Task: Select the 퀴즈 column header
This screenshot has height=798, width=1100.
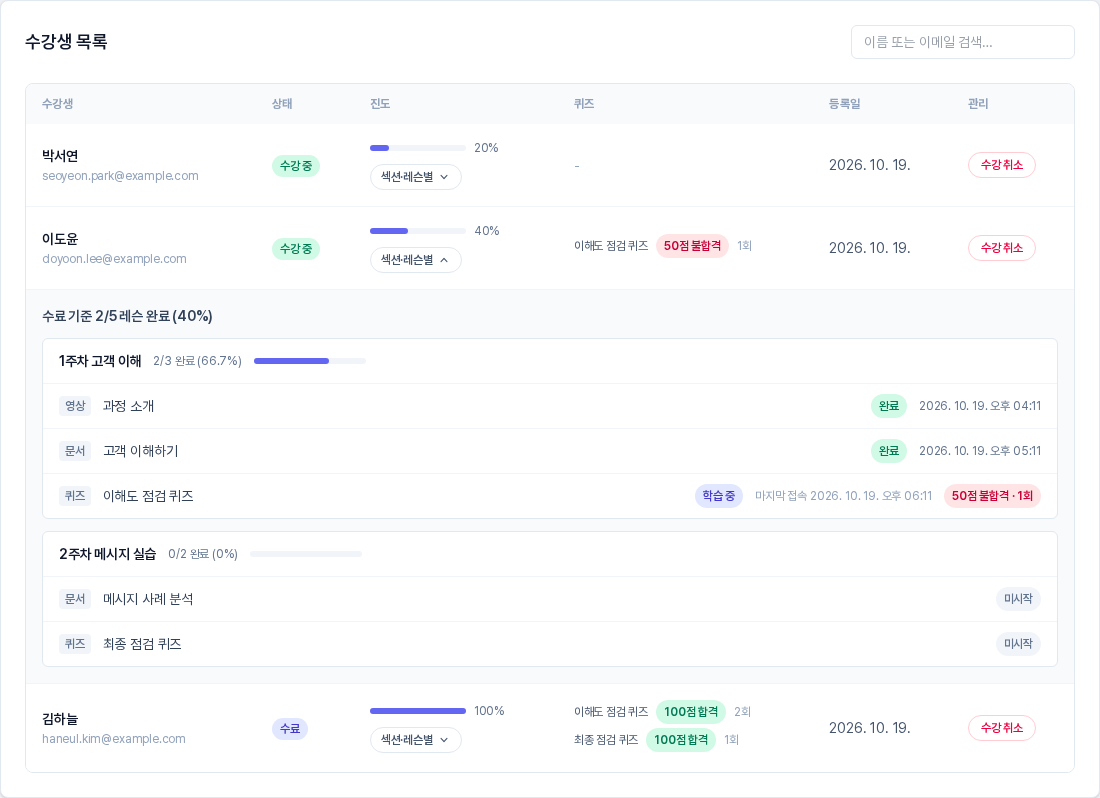Action: point(584,104)
